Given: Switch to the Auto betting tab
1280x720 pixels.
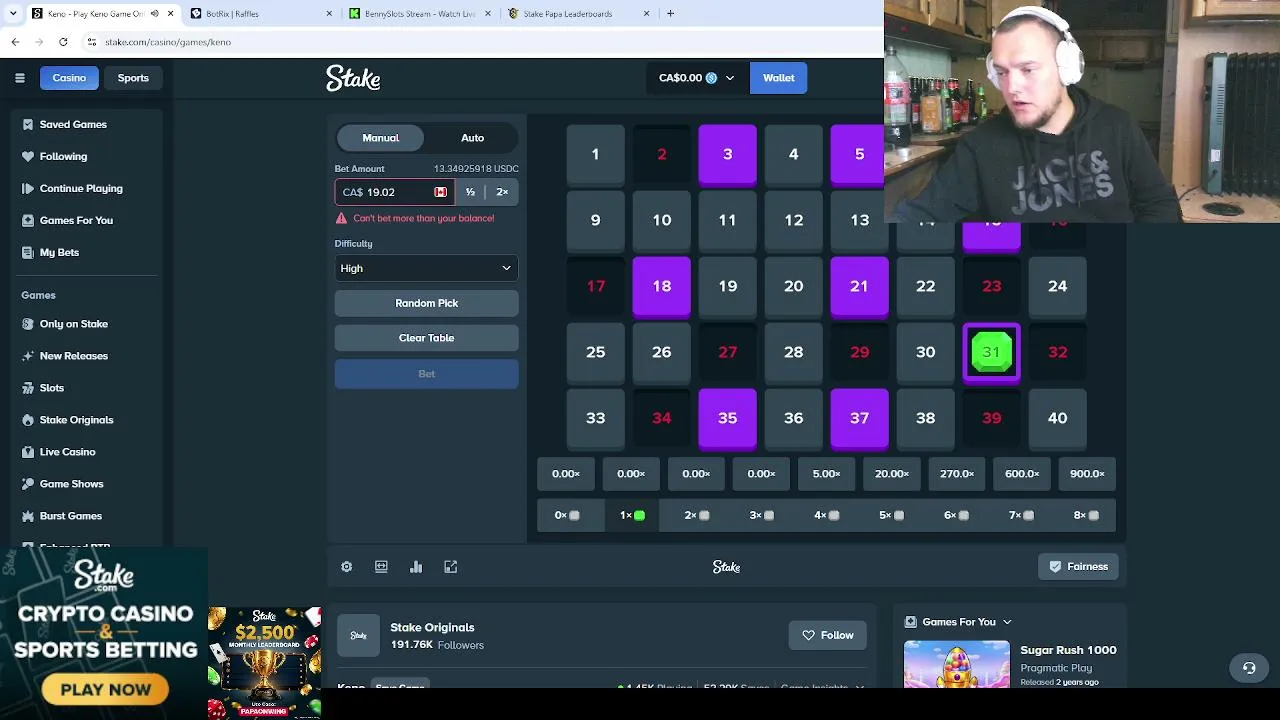Looking at the screenshot, I should (472, 138).
